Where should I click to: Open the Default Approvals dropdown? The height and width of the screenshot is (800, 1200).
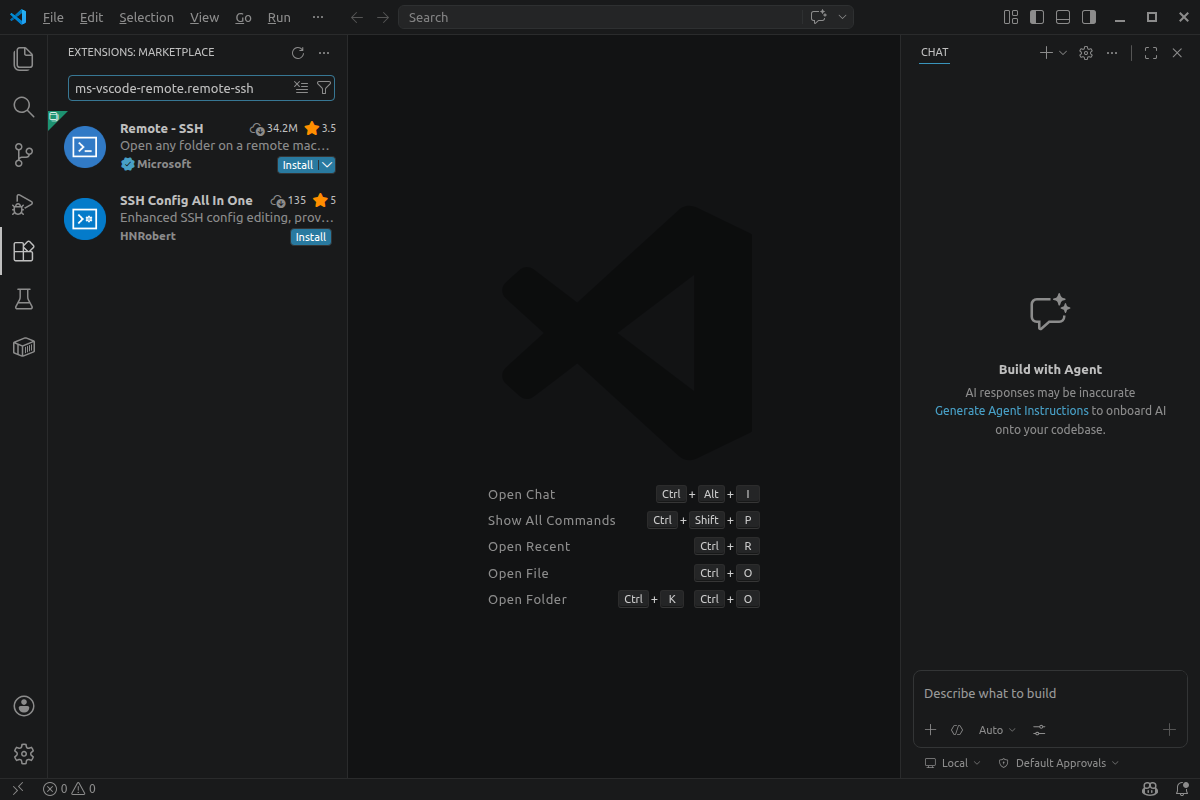coord(1059,763)
